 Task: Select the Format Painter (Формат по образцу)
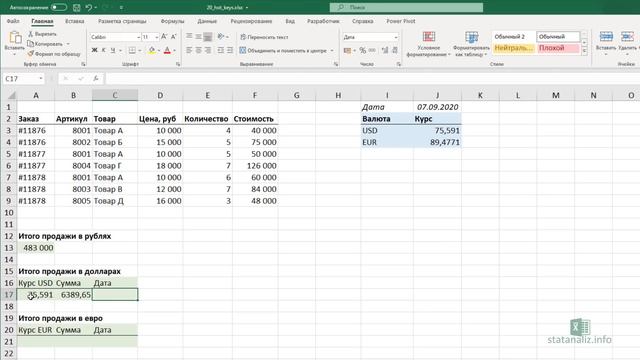point(53,53)
